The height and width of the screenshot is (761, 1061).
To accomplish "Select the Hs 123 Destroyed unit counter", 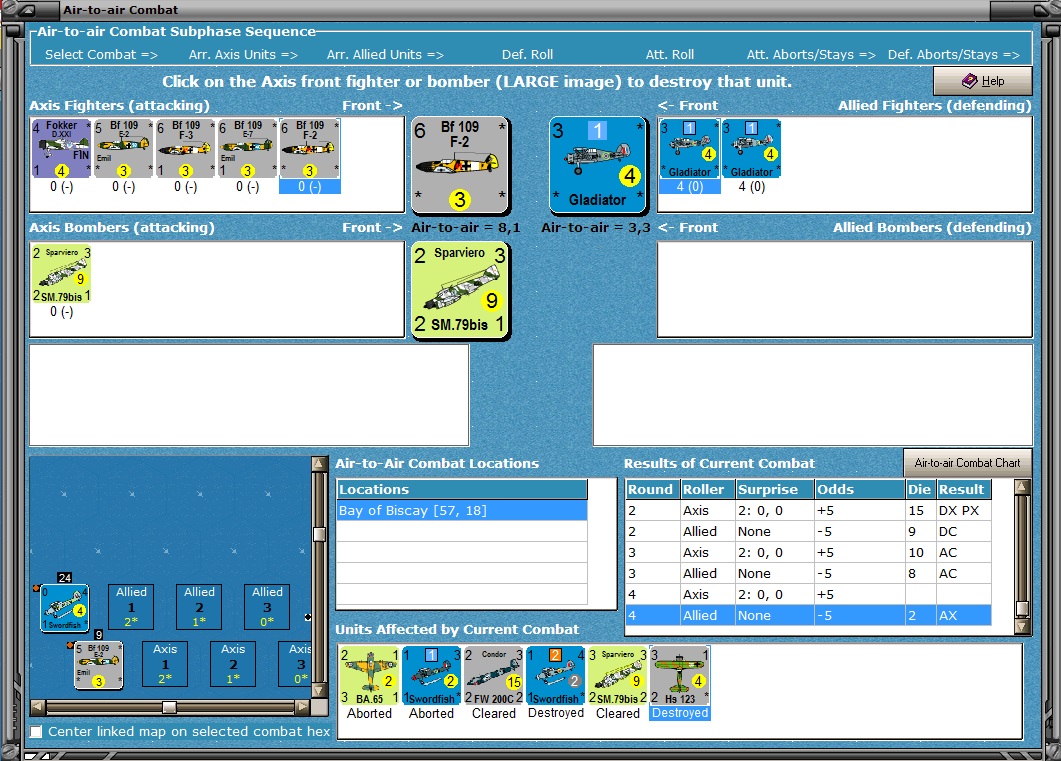I will (x=679, y=676).
